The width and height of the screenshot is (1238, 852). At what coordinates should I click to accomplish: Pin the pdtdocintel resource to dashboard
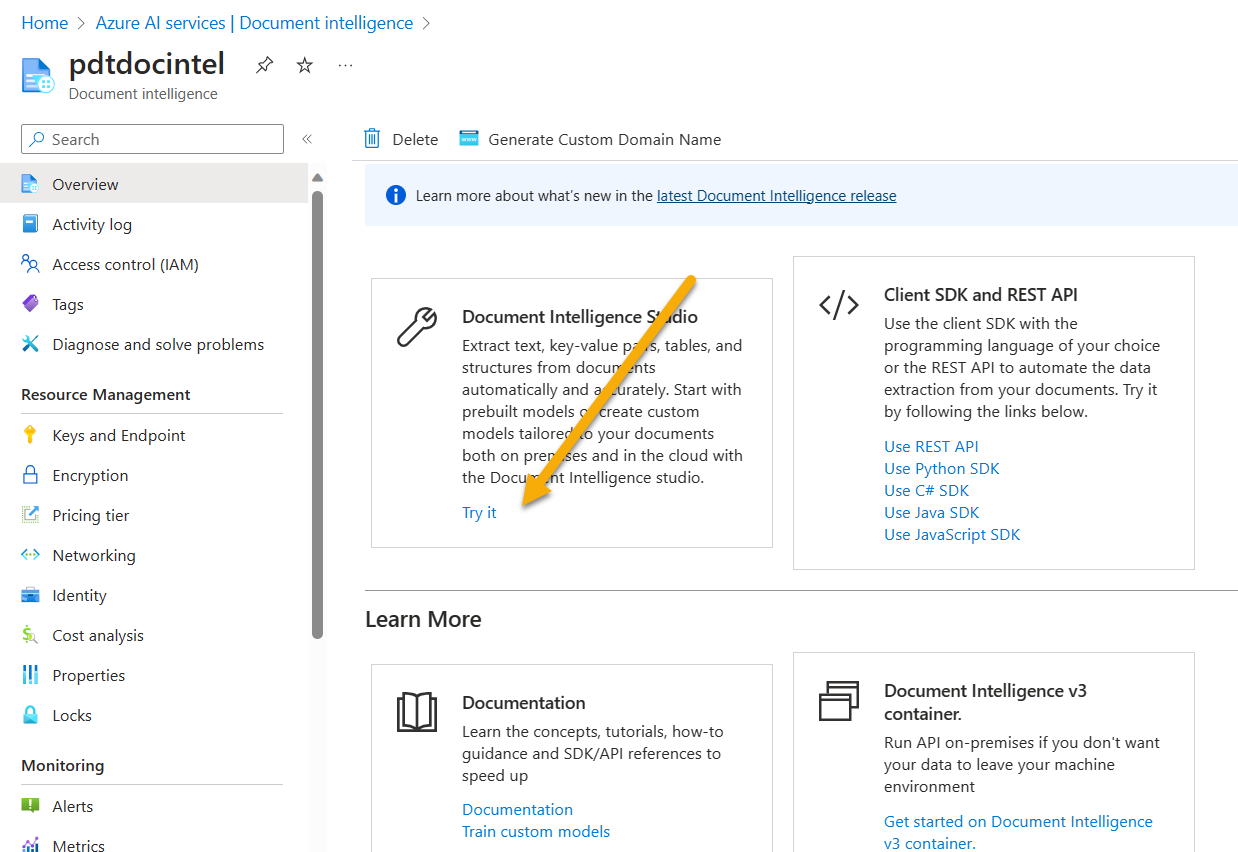tap(263, 64)
